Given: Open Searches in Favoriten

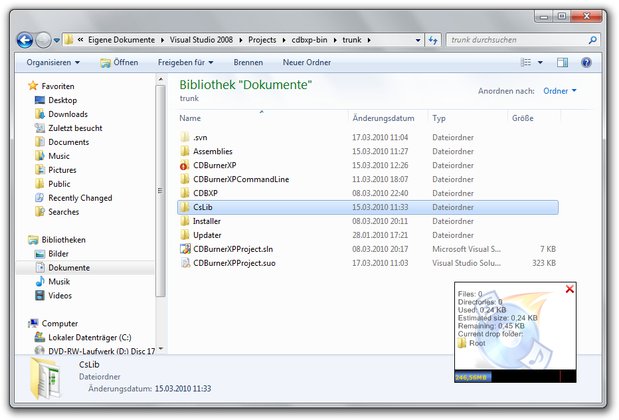Looking at the screenshot, I should 57,212.
